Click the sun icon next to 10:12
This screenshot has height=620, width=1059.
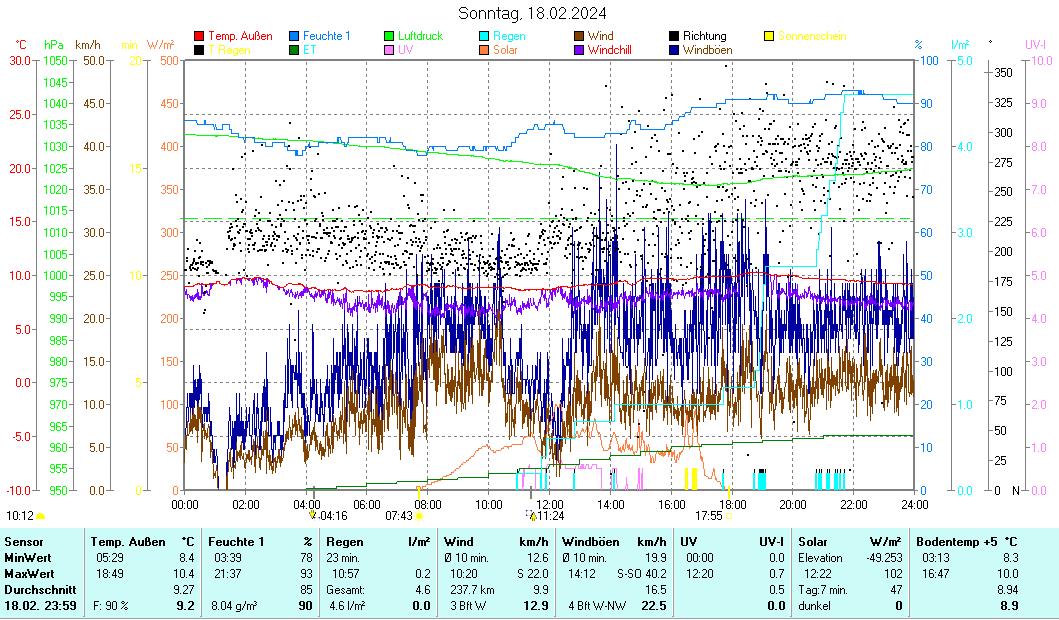point(40,516)
